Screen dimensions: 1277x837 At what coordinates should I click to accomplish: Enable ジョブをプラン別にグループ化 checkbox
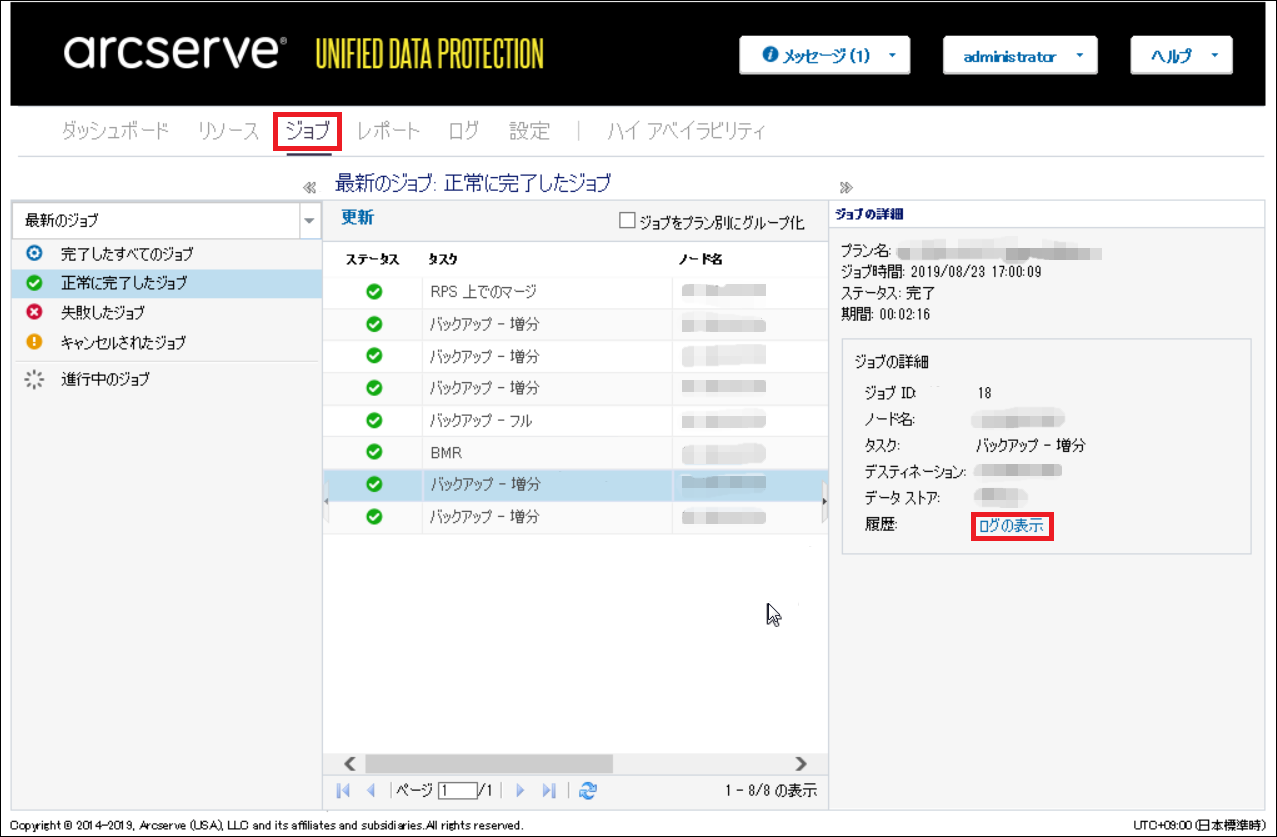627,221
